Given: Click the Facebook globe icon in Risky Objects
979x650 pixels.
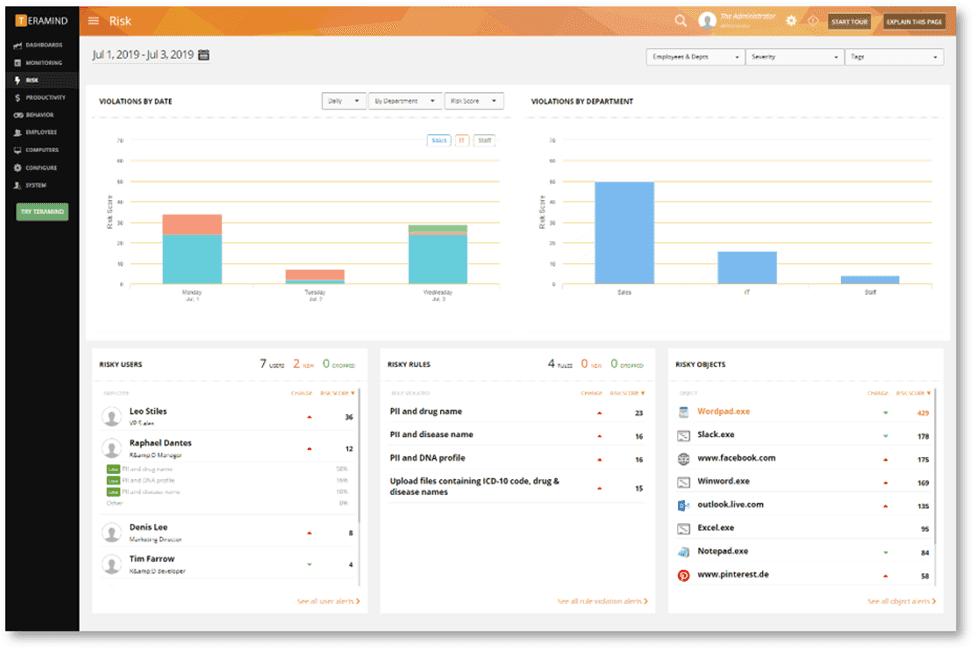Looking at the screenshot, I should (683, 458).
